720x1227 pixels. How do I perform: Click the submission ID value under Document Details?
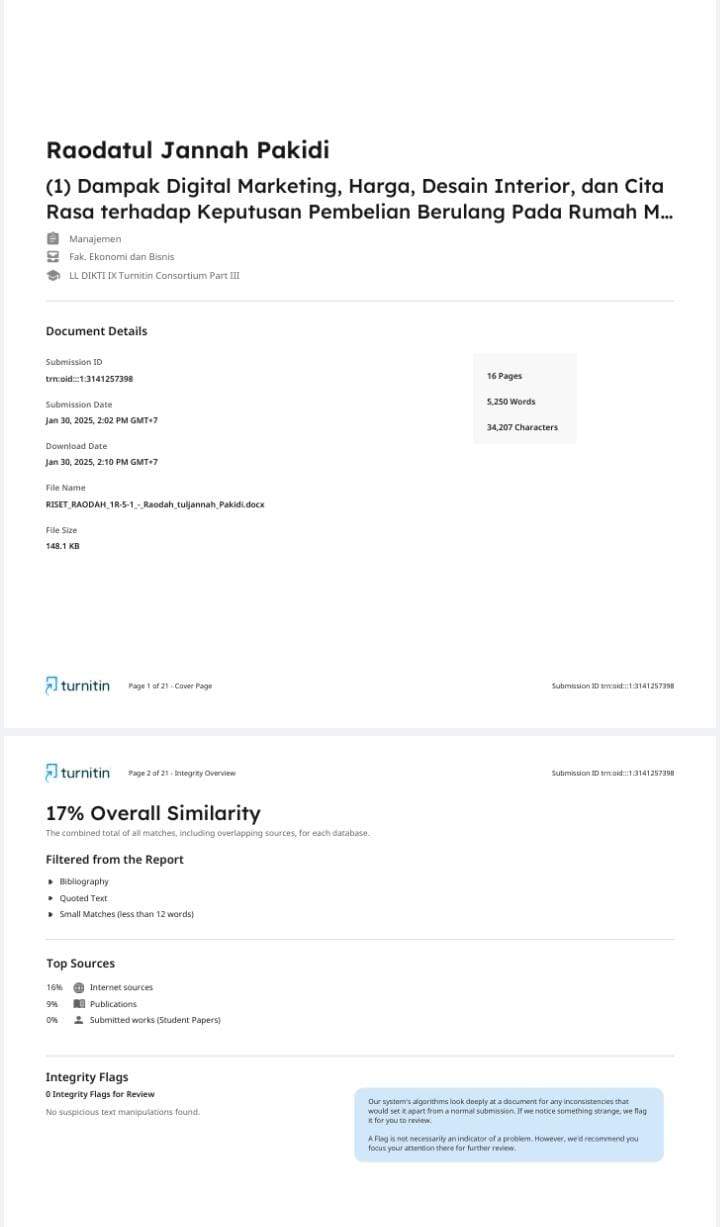coord(89,379)
